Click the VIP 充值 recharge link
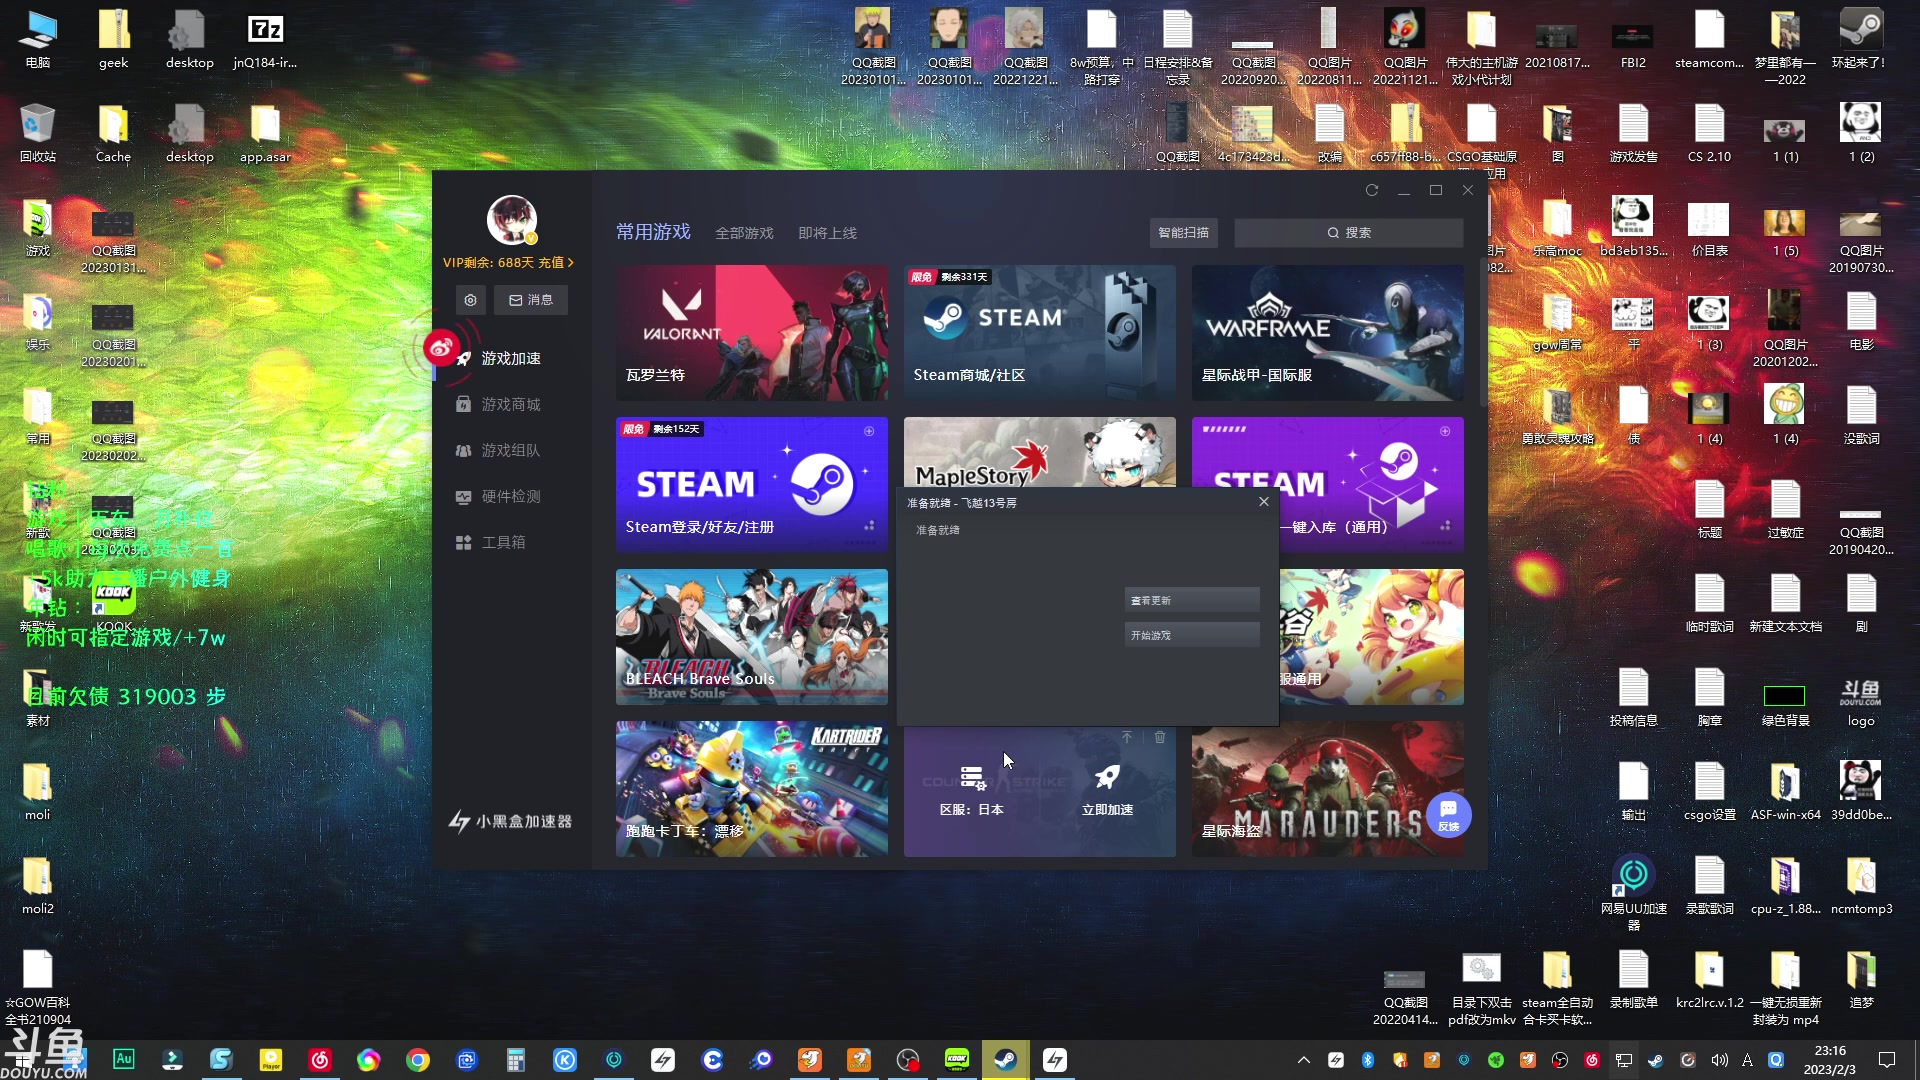The image size is (1920, 1080). 556,263
